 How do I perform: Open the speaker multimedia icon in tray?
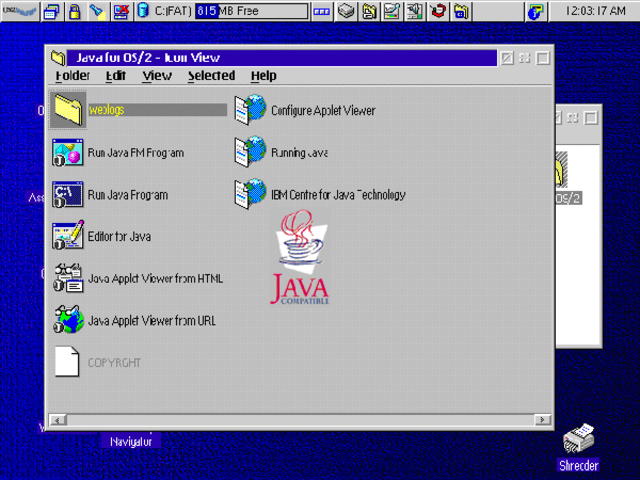coord(415,11)
